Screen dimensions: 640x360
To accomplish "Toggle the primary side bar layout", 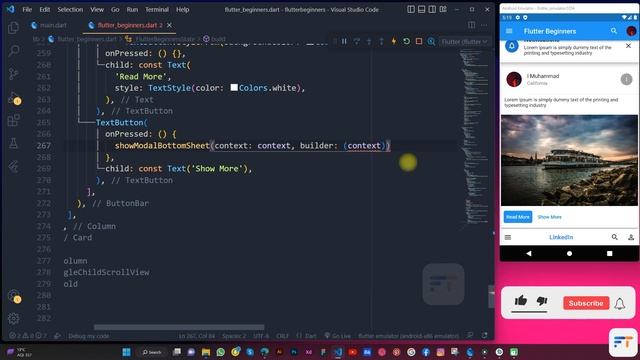I will coord(411,9).
